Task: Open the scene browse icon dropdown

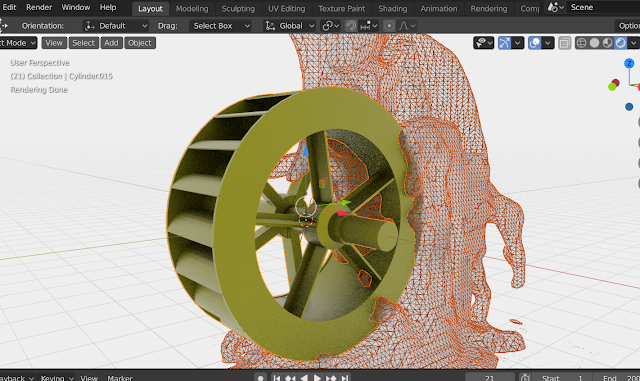Action: click(x=556, y=7)
